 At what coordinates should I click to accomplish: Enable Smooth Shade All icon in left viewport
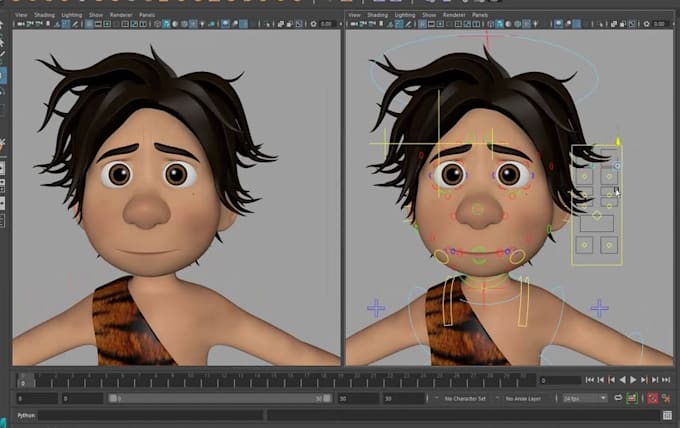pos(166,24)
